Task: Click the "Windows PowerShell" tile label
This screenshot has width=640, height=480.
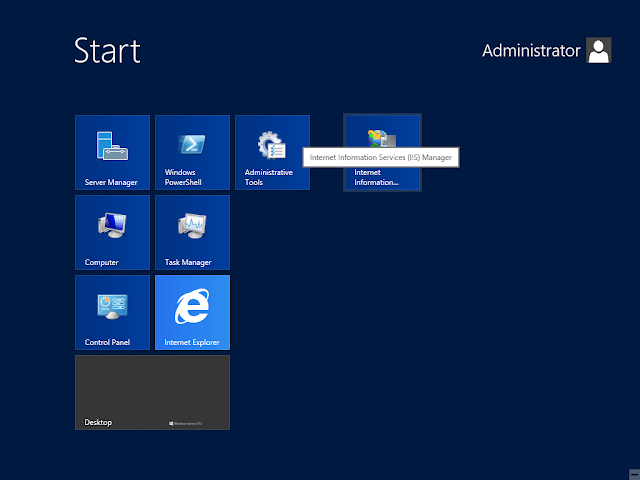Action: click(x=180, y=178)
